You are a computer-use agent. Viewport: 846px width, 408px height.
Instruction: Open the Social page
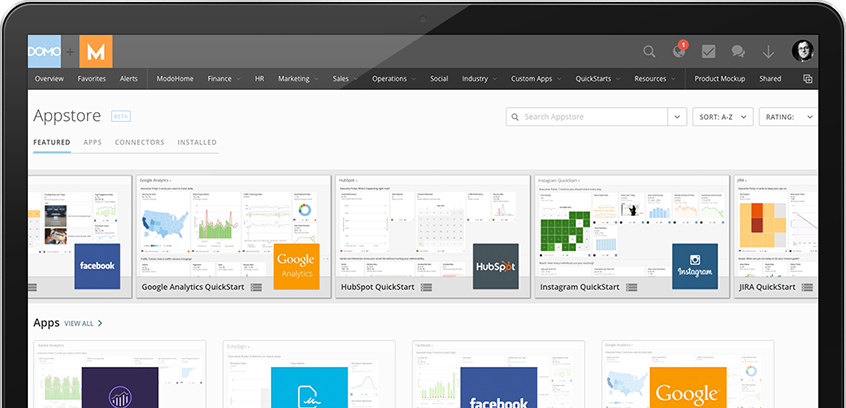(x=439, y=79)
